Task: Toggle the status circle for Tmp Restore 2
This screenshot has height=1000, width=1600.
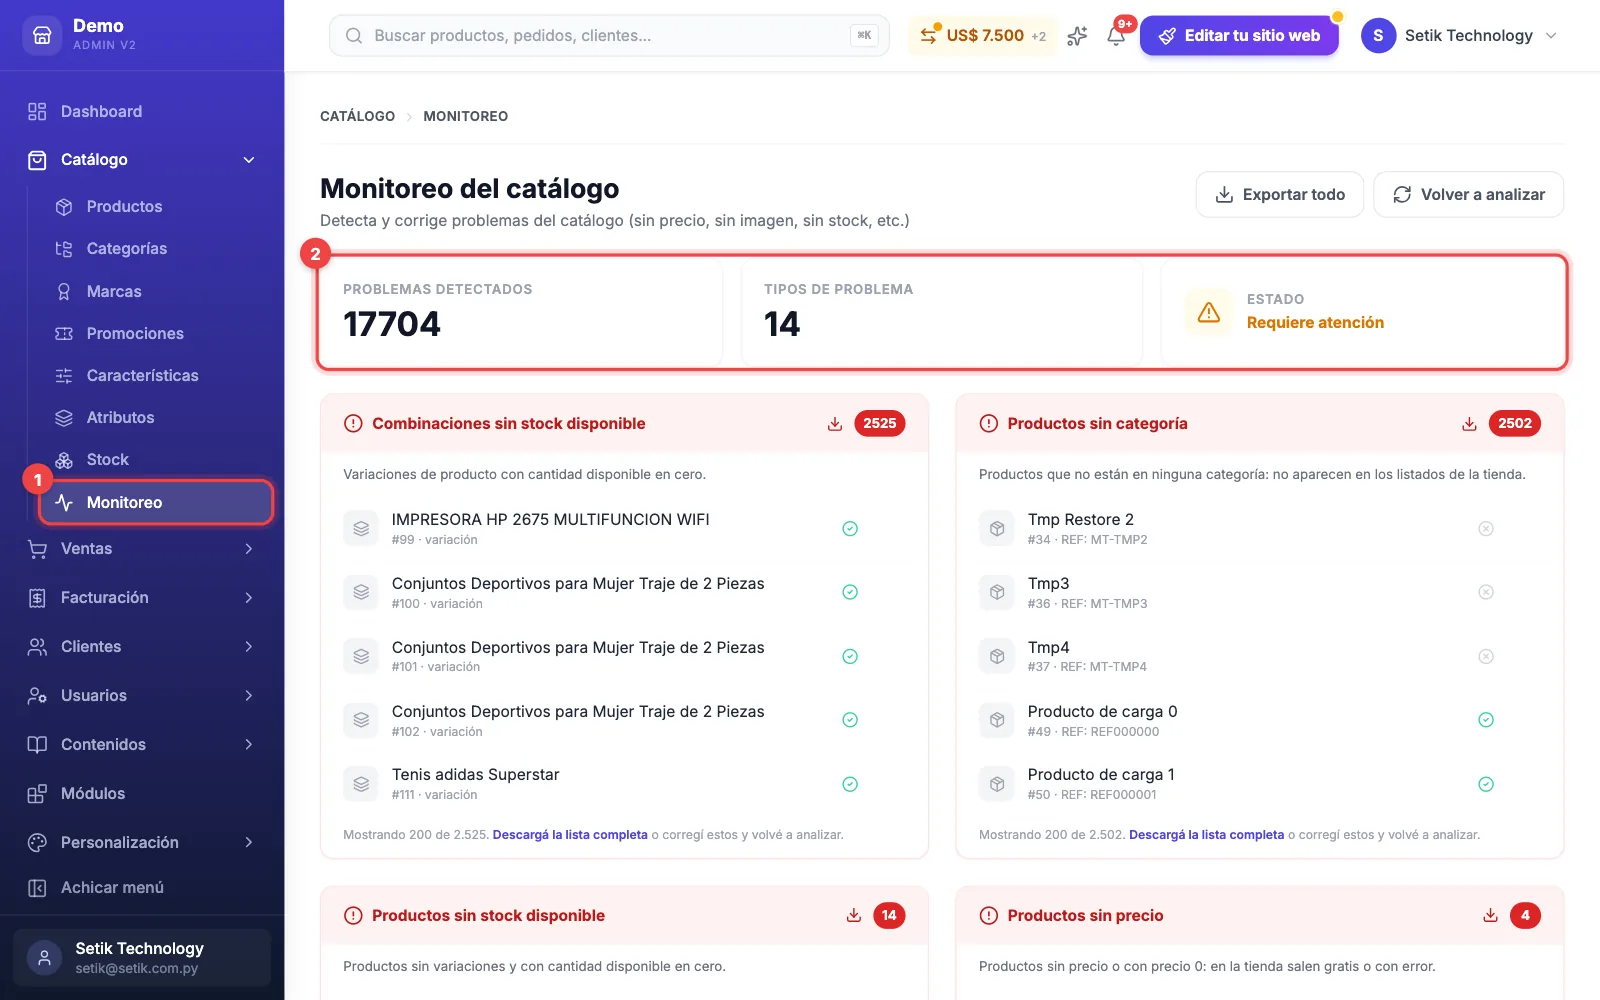Action: pyautogui.click(x=1486, y=529)
